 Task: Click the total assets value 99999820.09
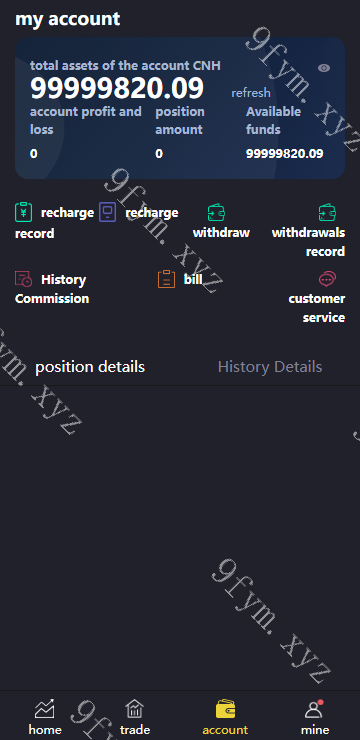(117, 88)
